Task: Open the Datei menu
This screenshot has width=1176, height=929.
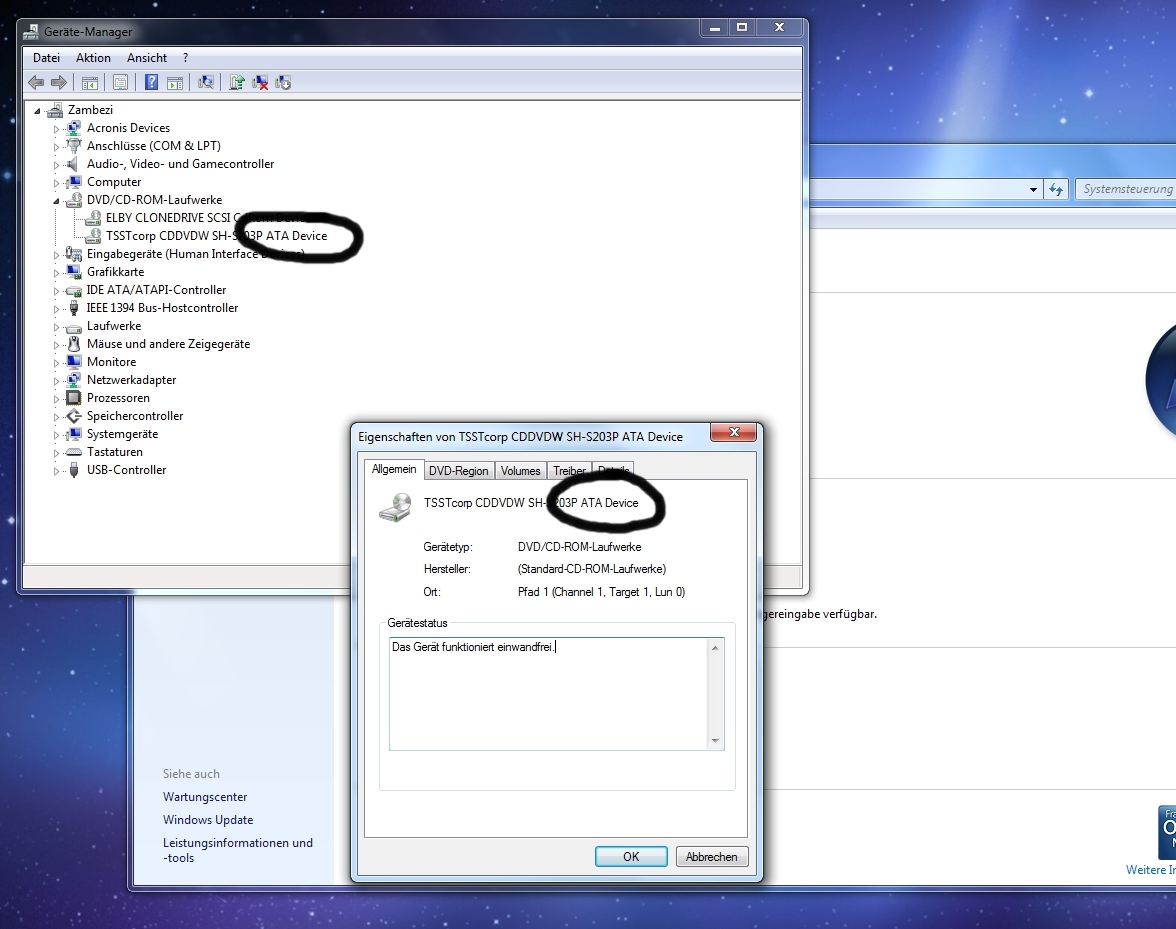Action: pos(46,58)
